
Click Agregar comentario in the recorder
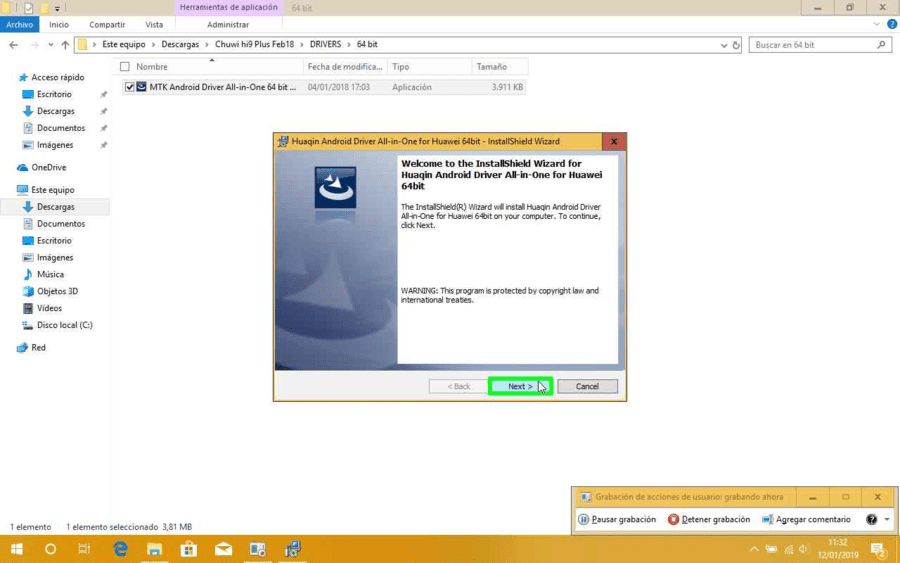[x=806, y=519]
